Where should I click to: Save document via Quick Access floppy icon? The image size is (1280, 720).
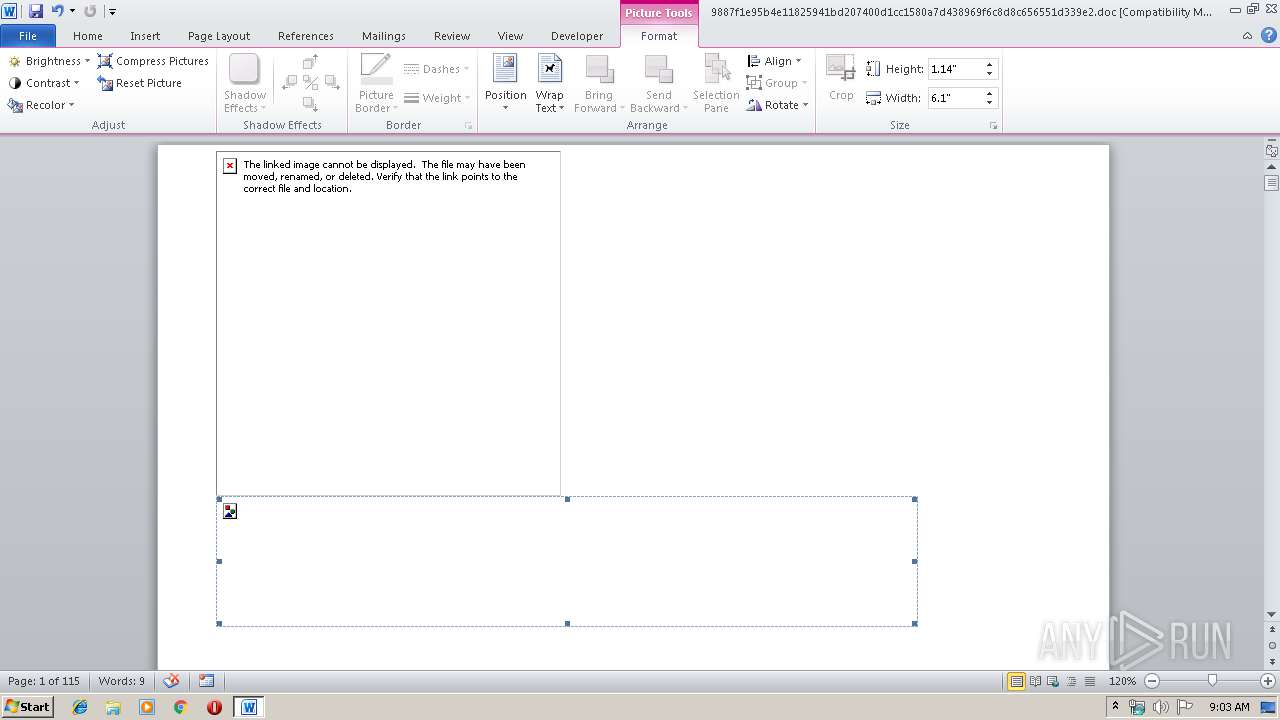pyautogui.click(x=36, y=11)
